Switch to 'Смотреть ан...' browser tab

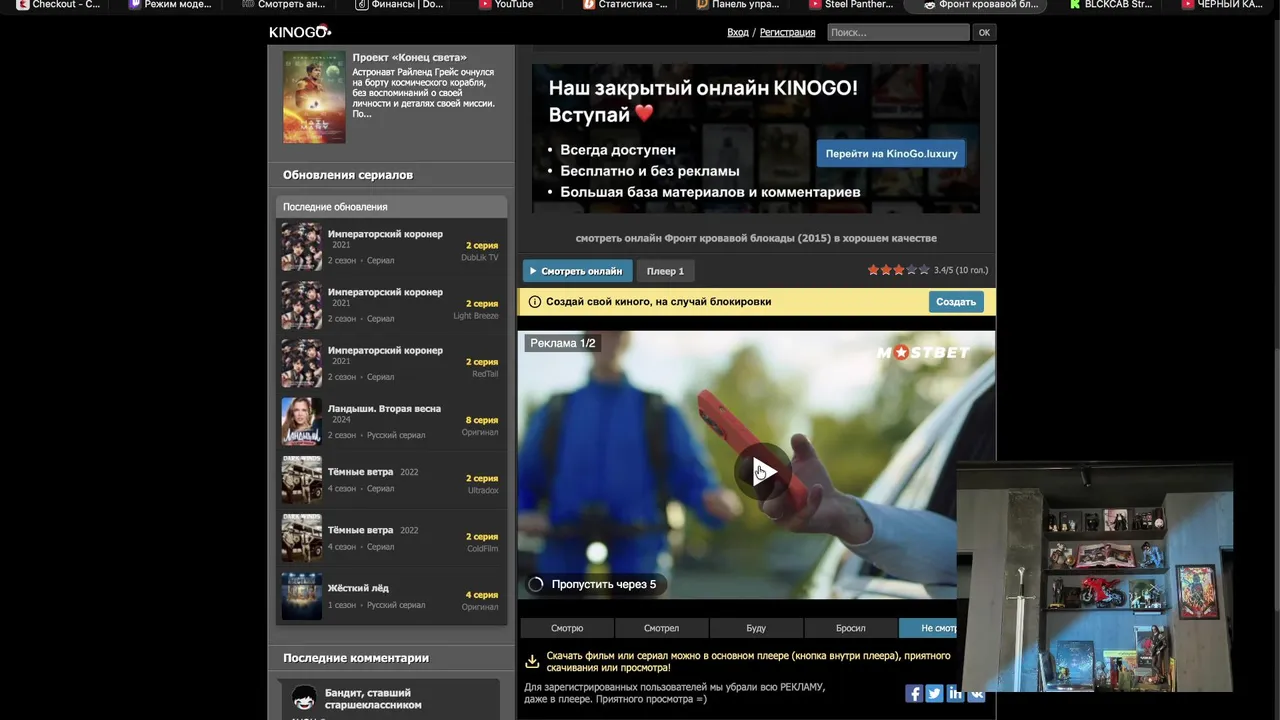[x=284, y=5]
